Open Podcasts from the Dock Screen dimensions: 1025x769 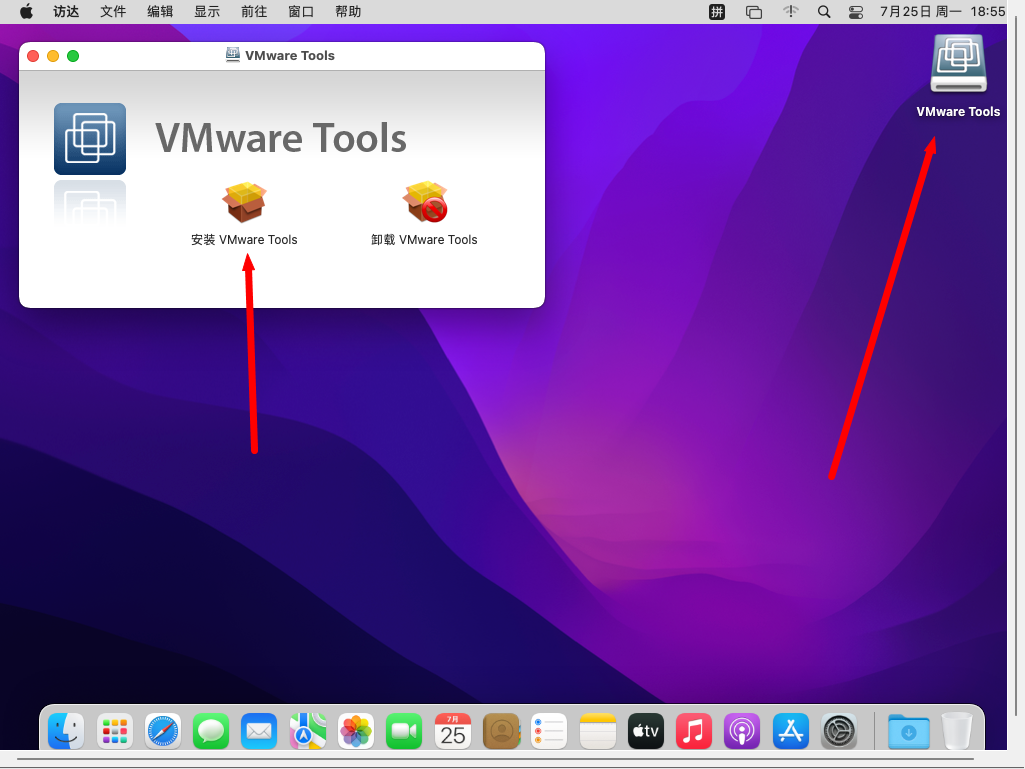[x=742, y=731]
